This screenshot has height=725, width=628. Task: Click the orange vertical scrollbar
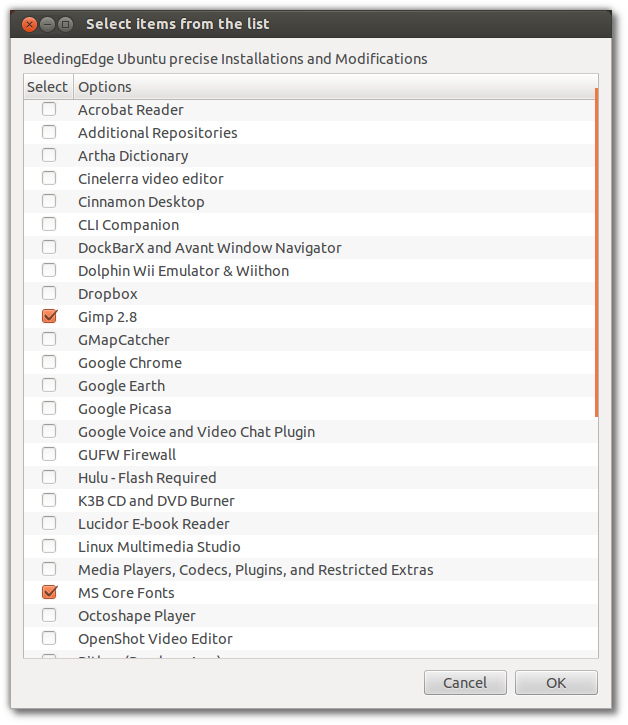[x=596, y=252]
